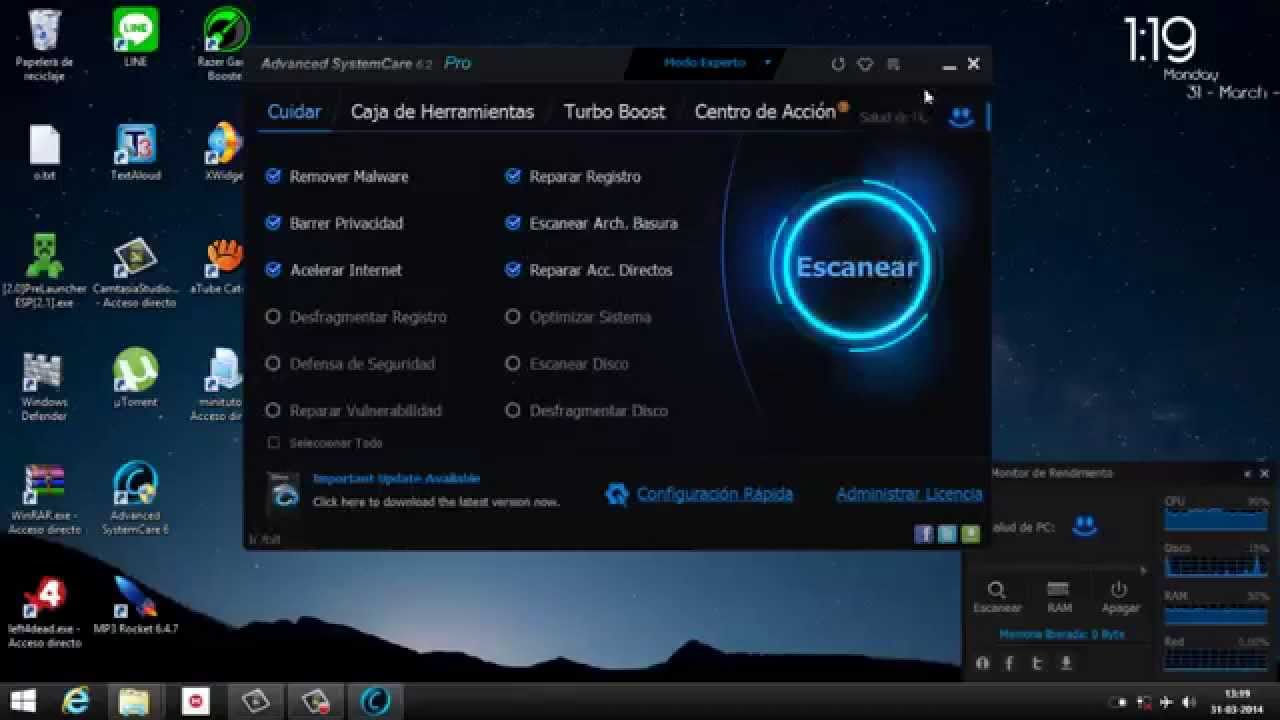Enable Escanear Disco option
Image resolution: width=1280 pixels, height=720 pixels.
[513, 364]
